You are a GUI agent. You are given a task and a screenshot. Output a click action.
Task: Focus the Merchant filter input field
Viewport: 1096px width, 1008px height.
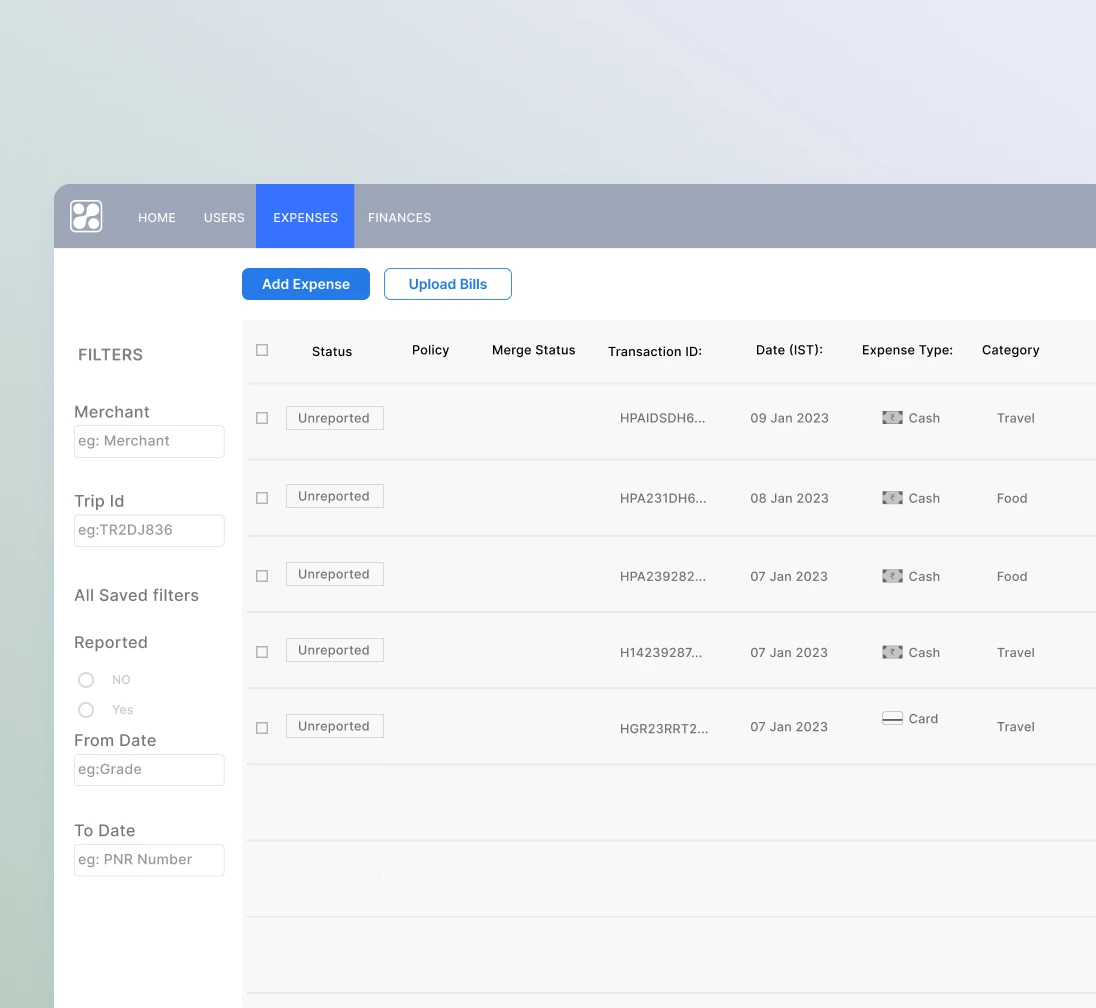point(149,441)
